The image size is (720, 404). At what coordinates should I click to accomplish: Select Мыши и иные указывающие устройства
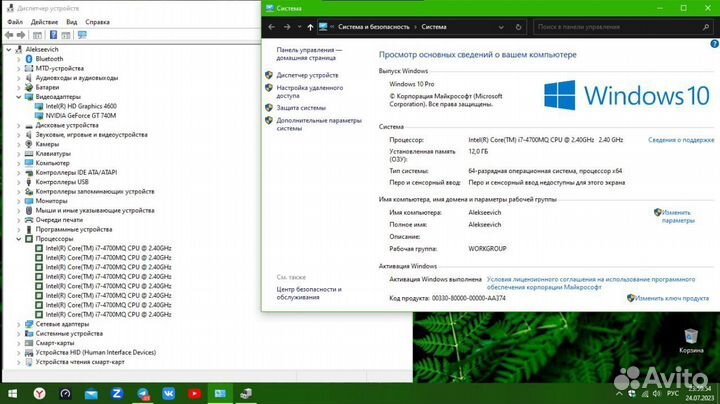pos(95,210)
